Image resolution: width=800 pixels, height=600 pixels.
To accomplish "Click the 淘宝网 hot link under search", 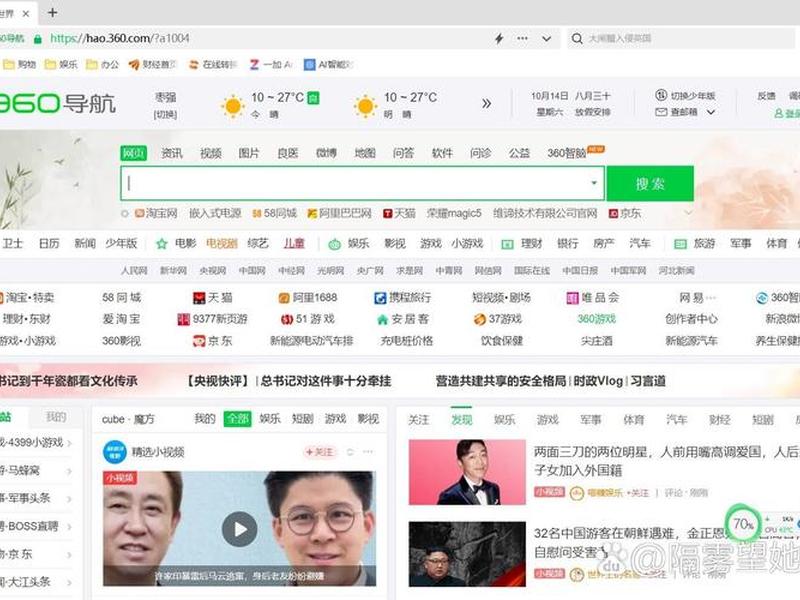I will (156, 213).
